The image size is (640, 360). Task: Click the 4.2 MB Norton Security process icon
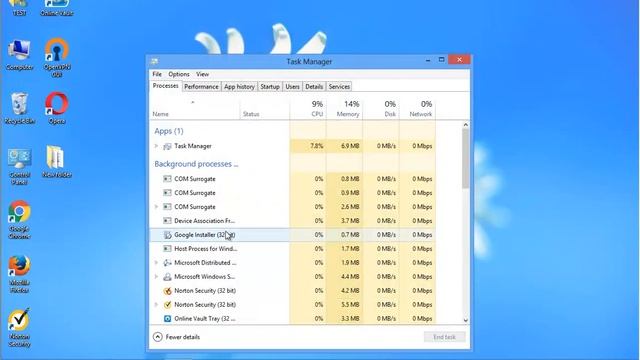[167, 291]
